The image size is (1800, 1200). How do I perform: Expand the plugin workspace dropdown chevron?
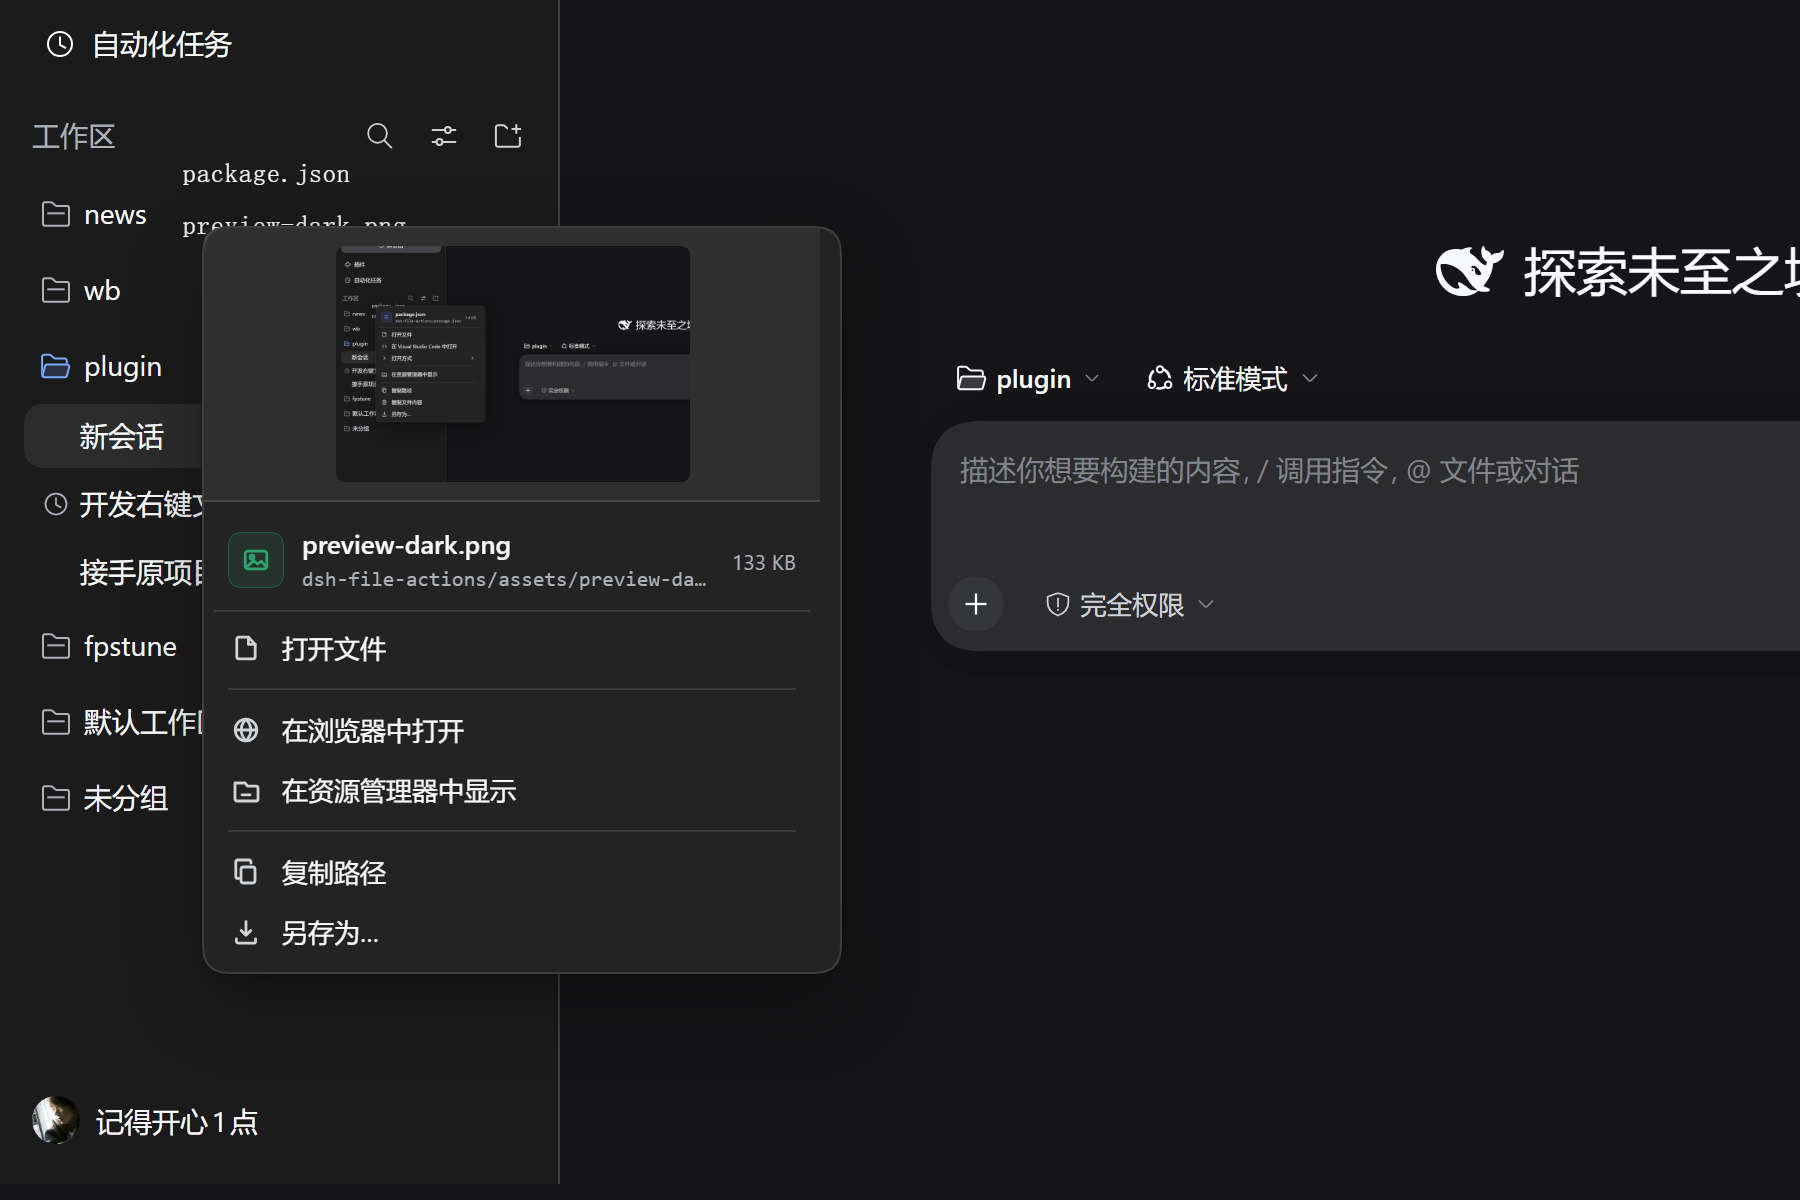point(1092,379)
